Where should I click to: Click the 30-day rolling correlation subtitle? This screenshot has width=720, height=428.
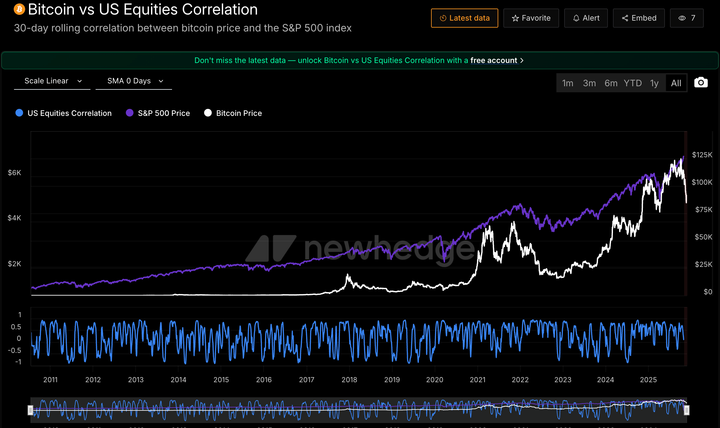(183, 28)
